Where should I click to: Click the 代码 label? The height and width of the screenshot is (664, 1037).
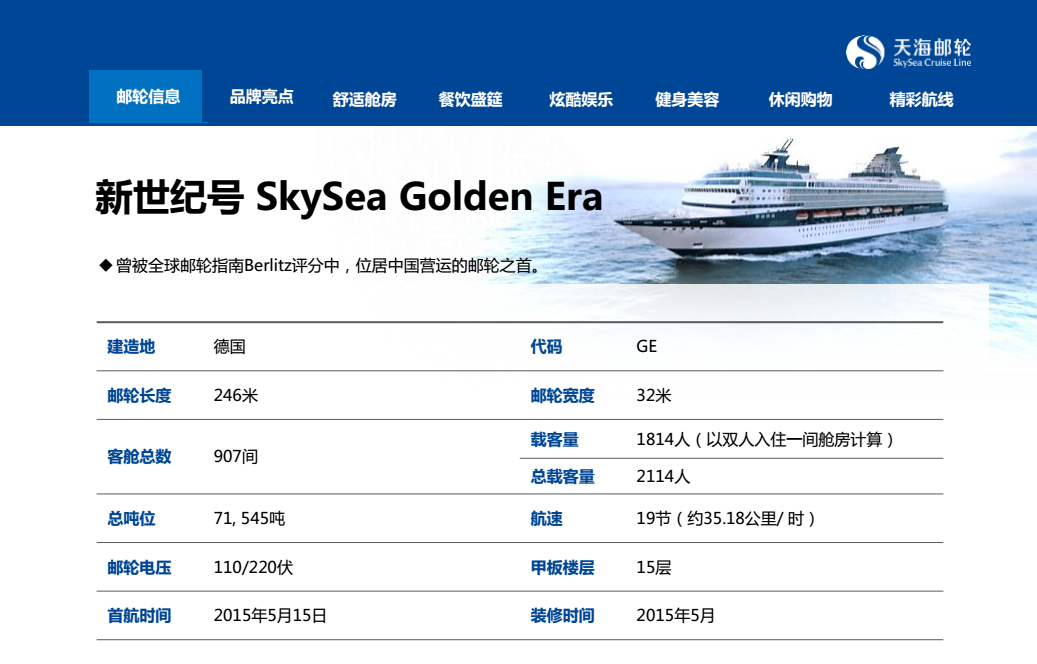(x=546, y=347)
